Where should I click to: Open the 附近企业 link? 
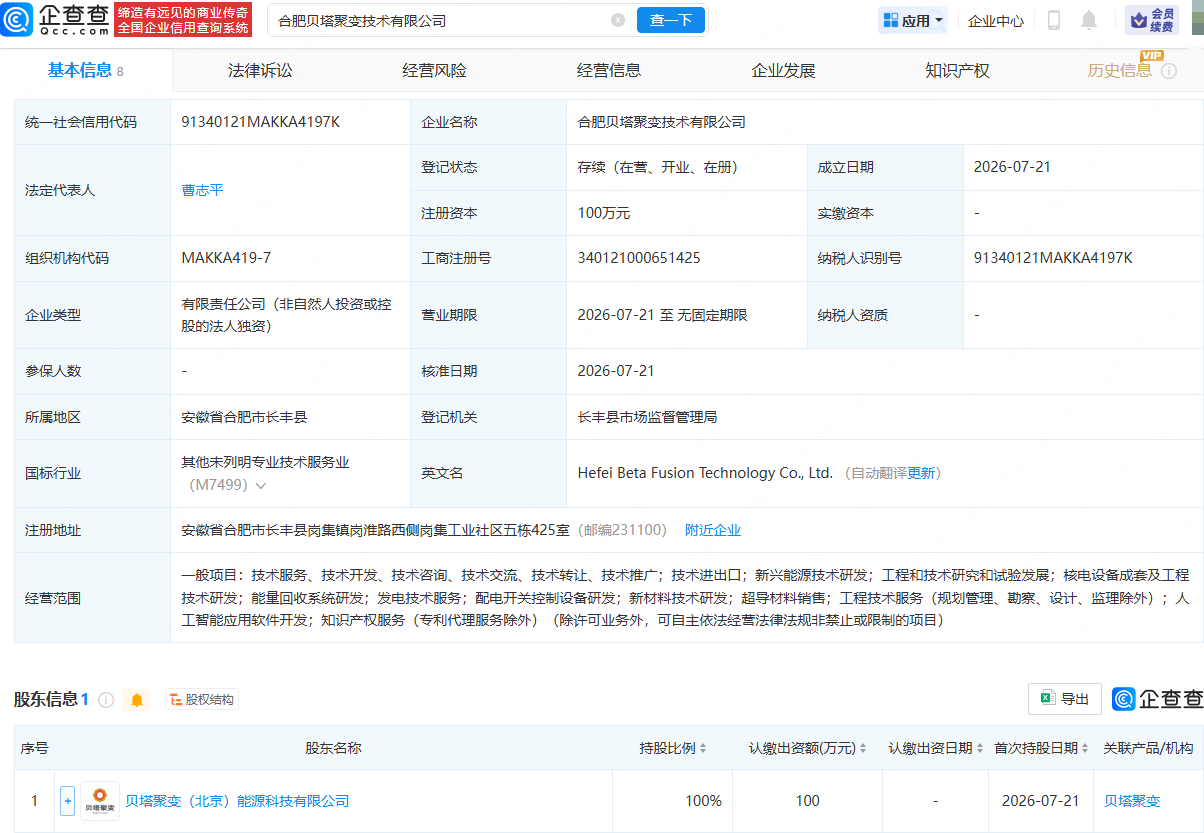(713, 530)
